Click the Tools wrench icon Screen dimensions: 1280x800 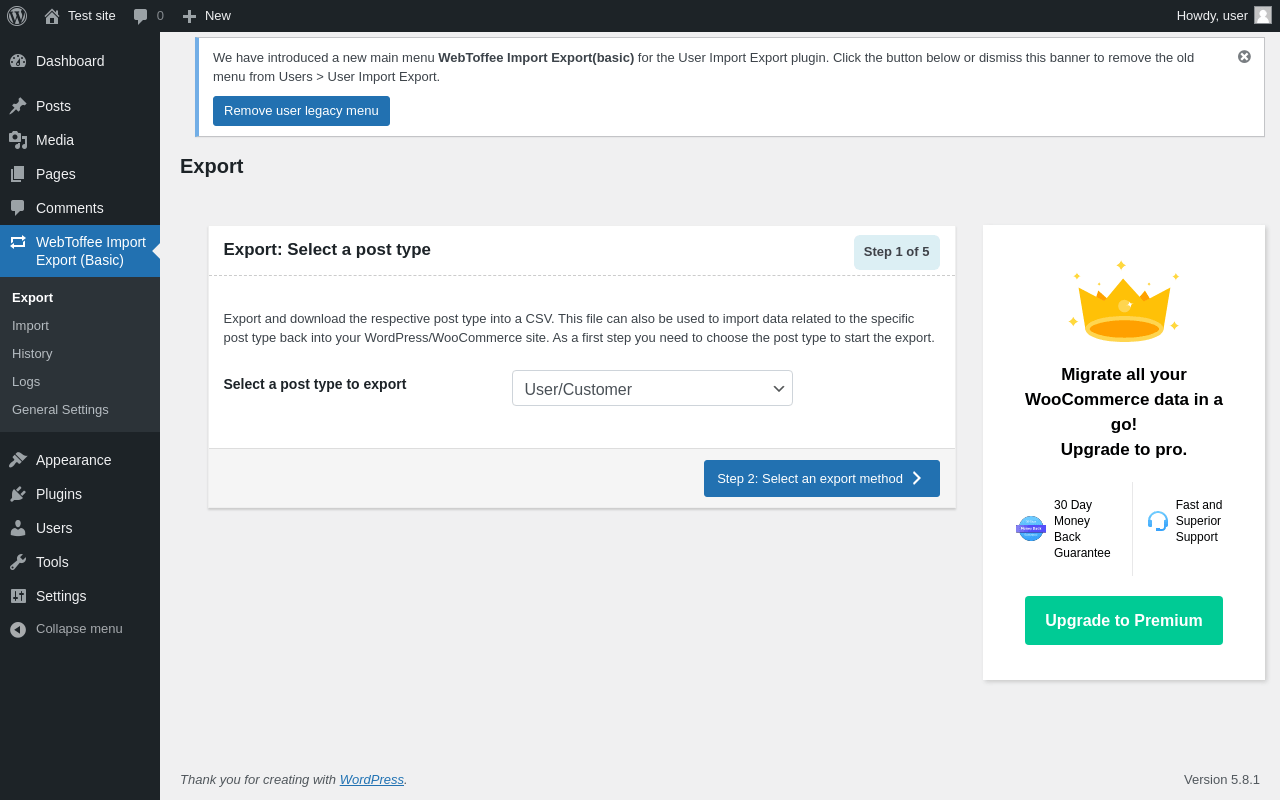tap(18, 562)
